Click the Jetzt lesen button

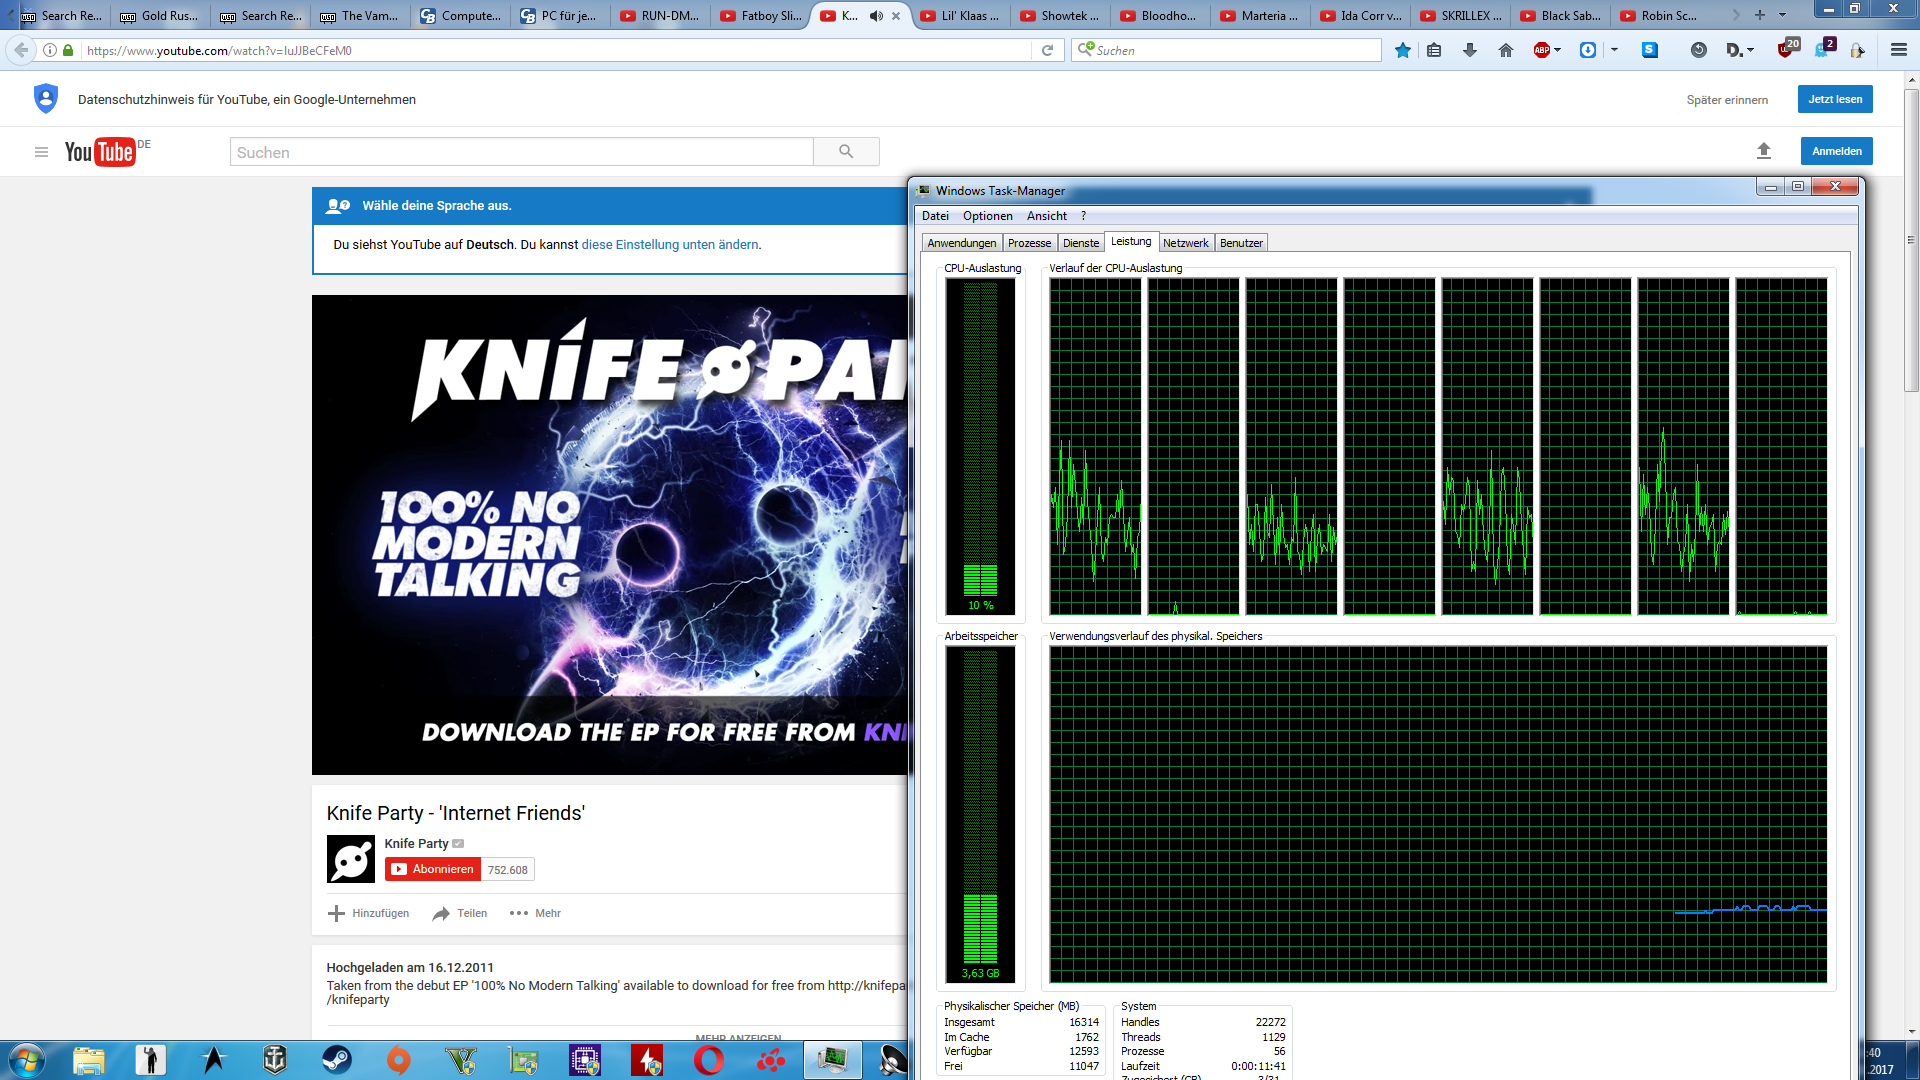click(1835, 99)
